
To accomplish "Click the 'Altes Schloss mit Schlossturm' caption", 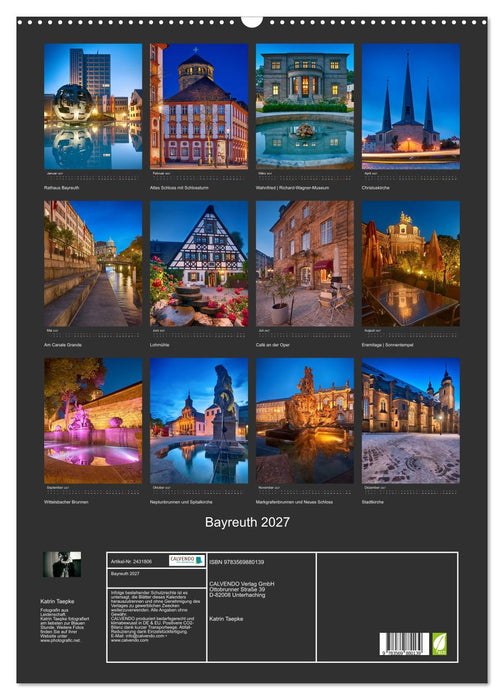I will coord(179,188).
